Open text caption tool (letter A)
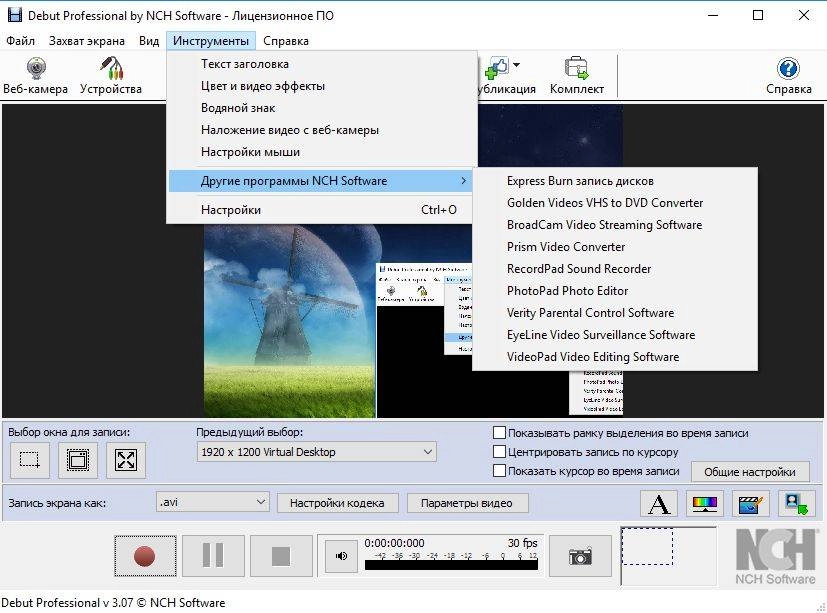Screen dimensions: 827x613 coord(659,503)
